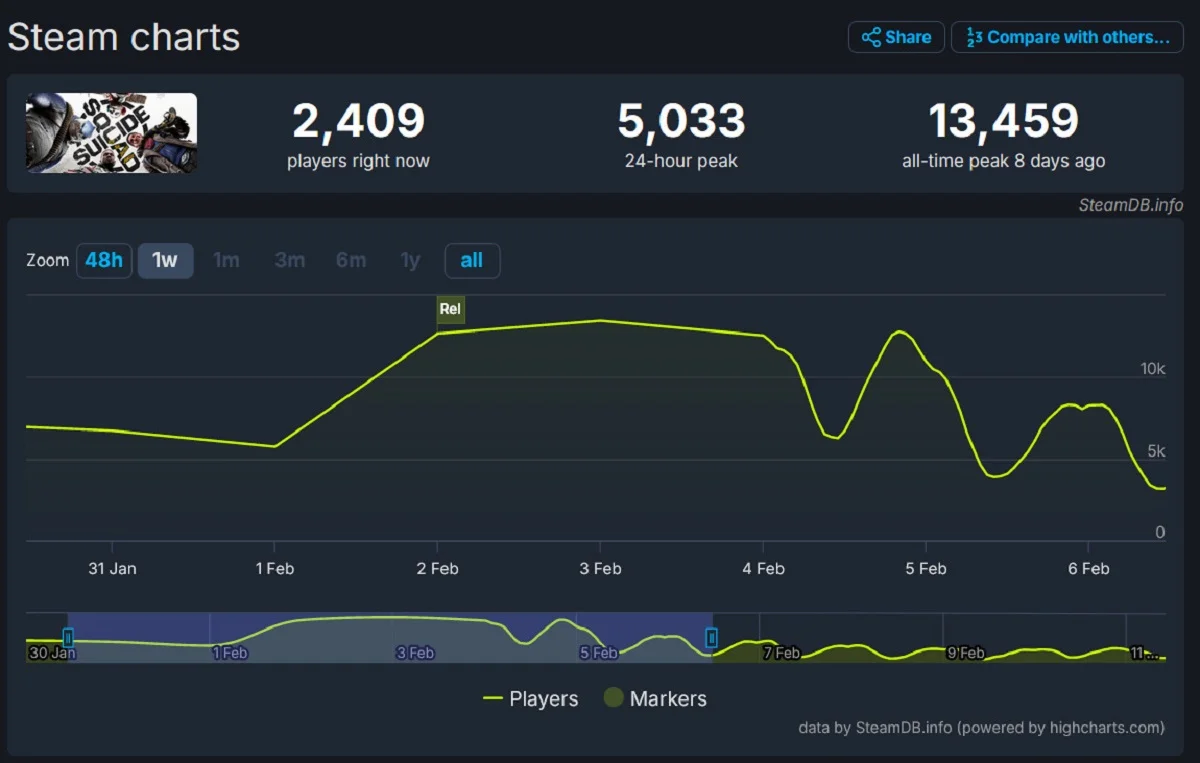Image resolution: width=1200 pixels, height=763 pixels.
Task: Open Compare with others dropdown
Action: [1067, 37]
